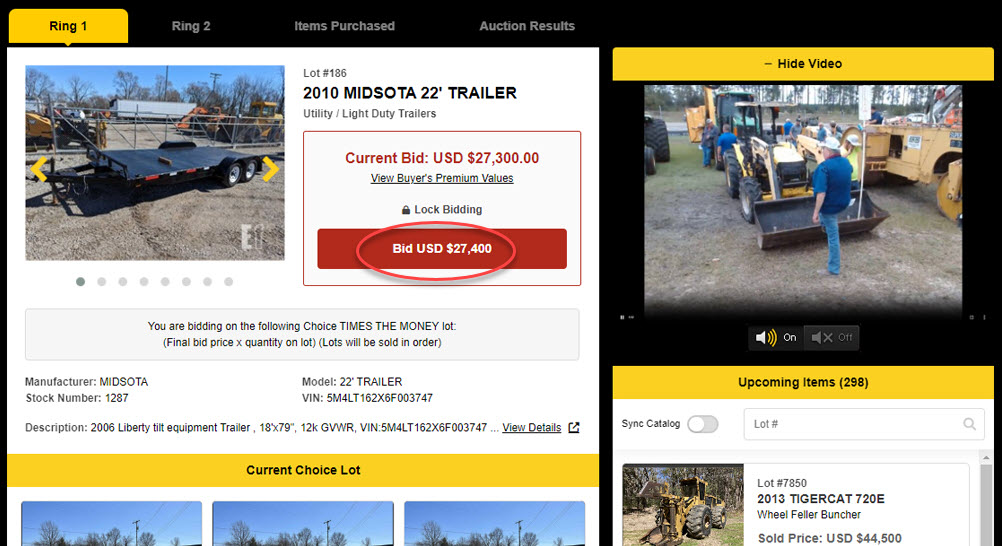Switch to the Ring 2 tab
1002x546 pixels.
point(191,26)
